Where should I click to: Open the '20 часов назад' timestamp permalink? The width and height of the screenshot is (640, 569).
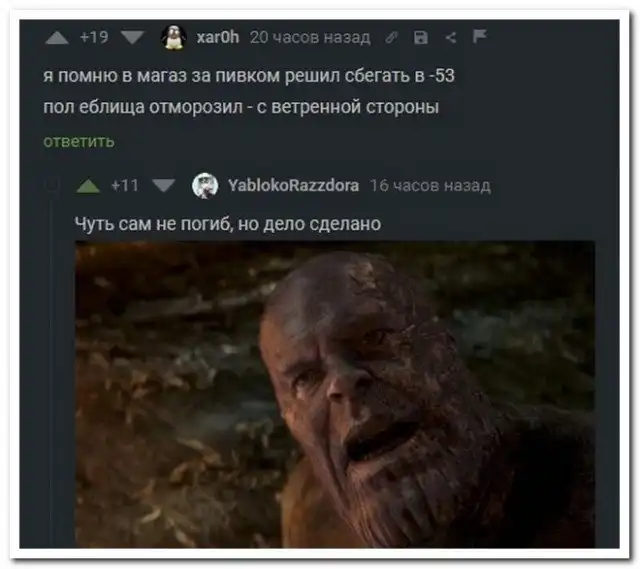coord(310,38)
